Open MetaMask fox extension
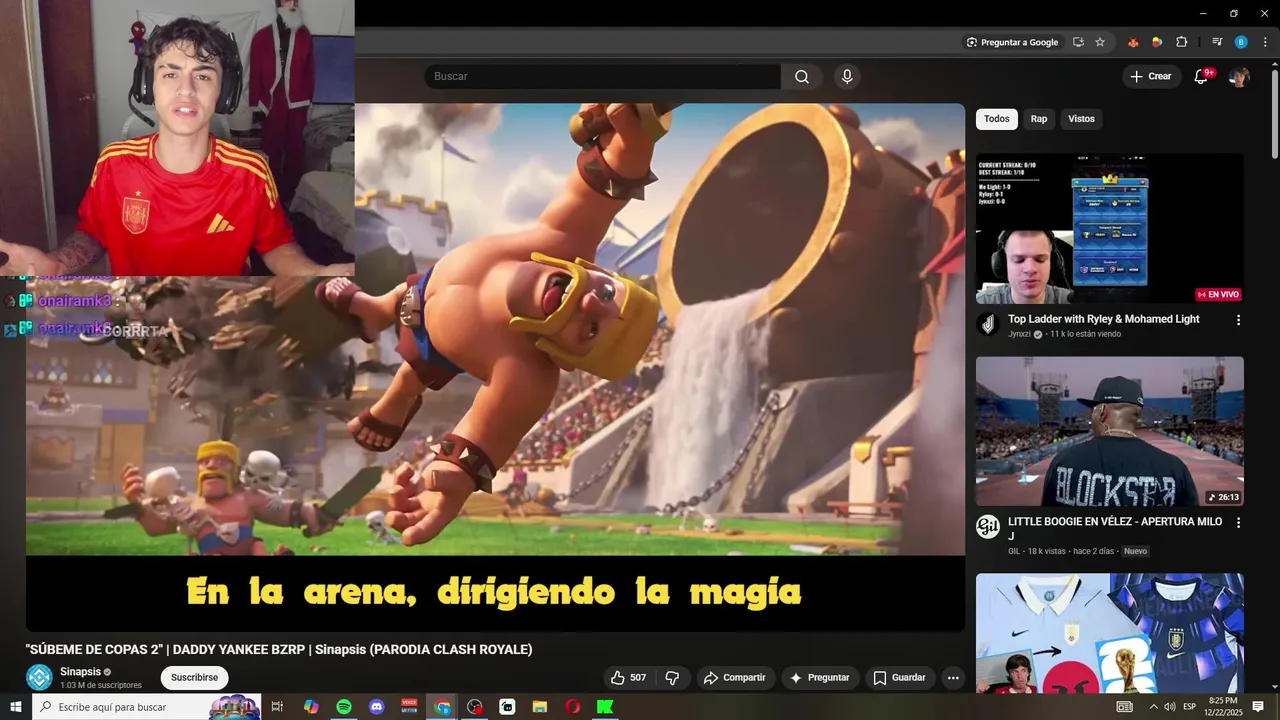Image resolution: width=1280 pixels, height=720 pixels. pyautogui.click(x=1133, y=42)
